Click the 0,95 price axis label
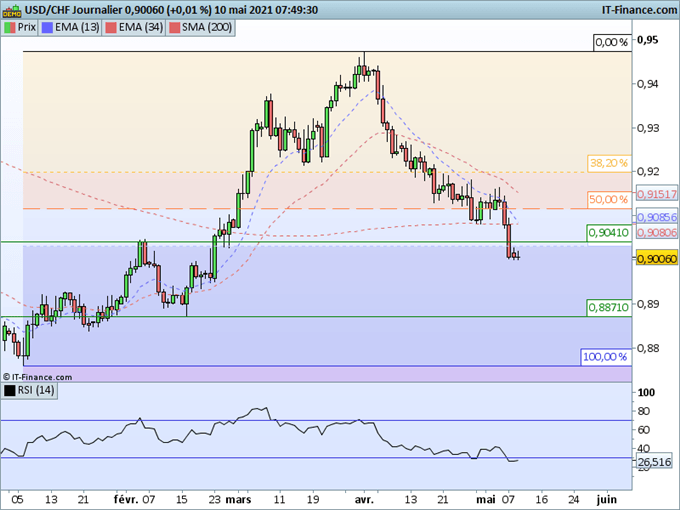This screenshot has height=510, width=680. 647,40
